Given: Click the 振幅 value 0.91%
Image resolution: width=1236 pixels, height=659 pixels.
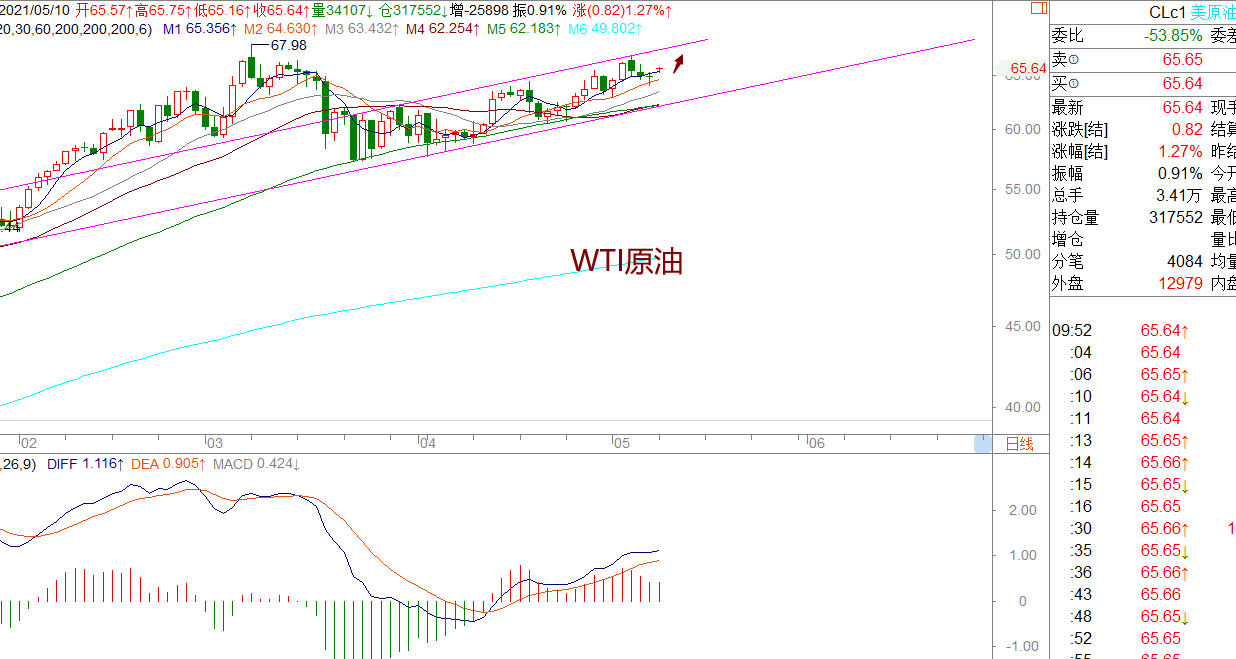Looking at the screenshot, I should point(1180,174).
